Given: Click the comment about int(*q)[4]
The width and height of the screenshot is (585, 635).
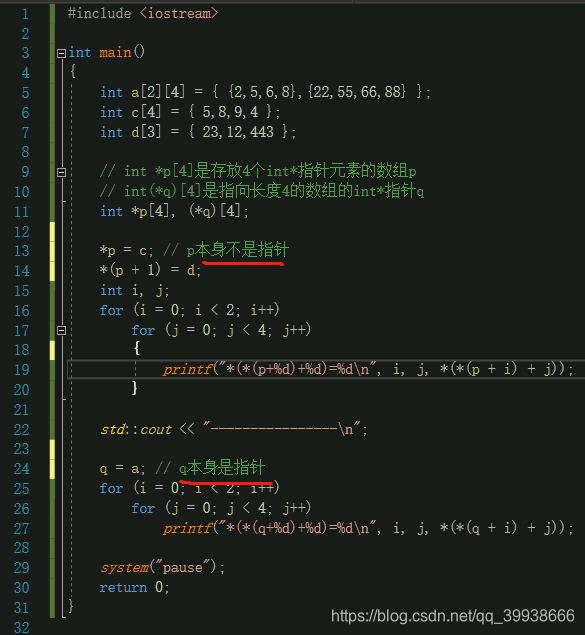Looking at the screenshot, I should tap(262, 191).
